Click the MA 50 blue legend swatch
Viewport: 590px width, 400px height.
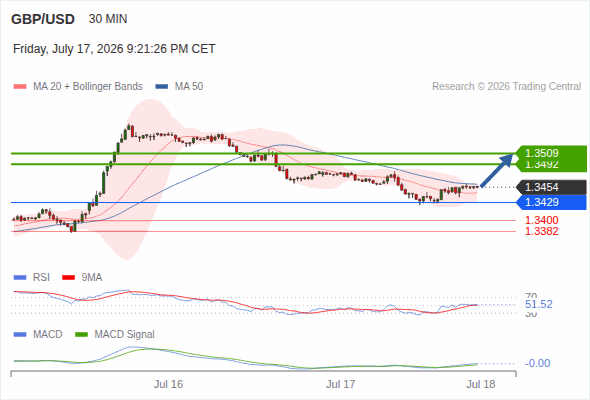click(162, 87)
